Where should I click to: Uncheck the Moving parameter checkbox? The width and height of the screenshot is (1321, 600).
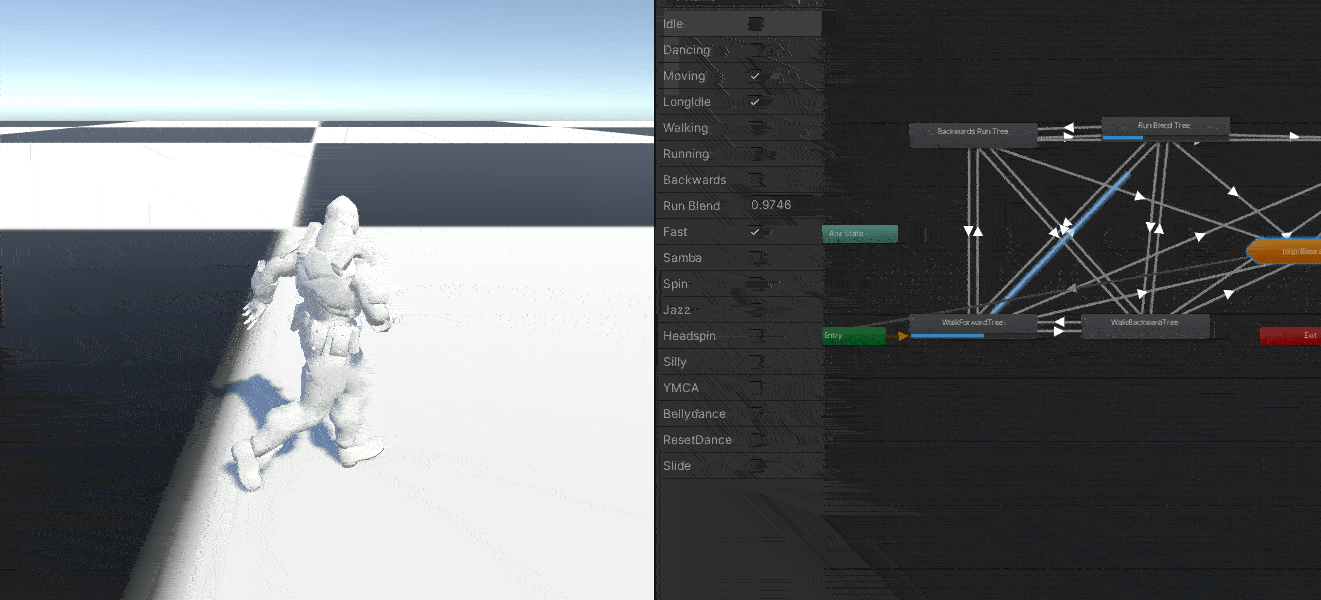pos(756,75)
